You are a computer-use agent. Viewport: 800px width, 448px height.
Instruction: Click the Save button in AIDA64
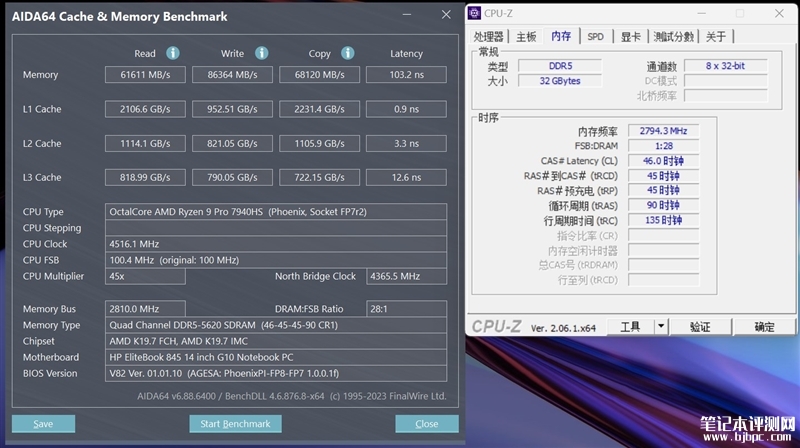43,424
